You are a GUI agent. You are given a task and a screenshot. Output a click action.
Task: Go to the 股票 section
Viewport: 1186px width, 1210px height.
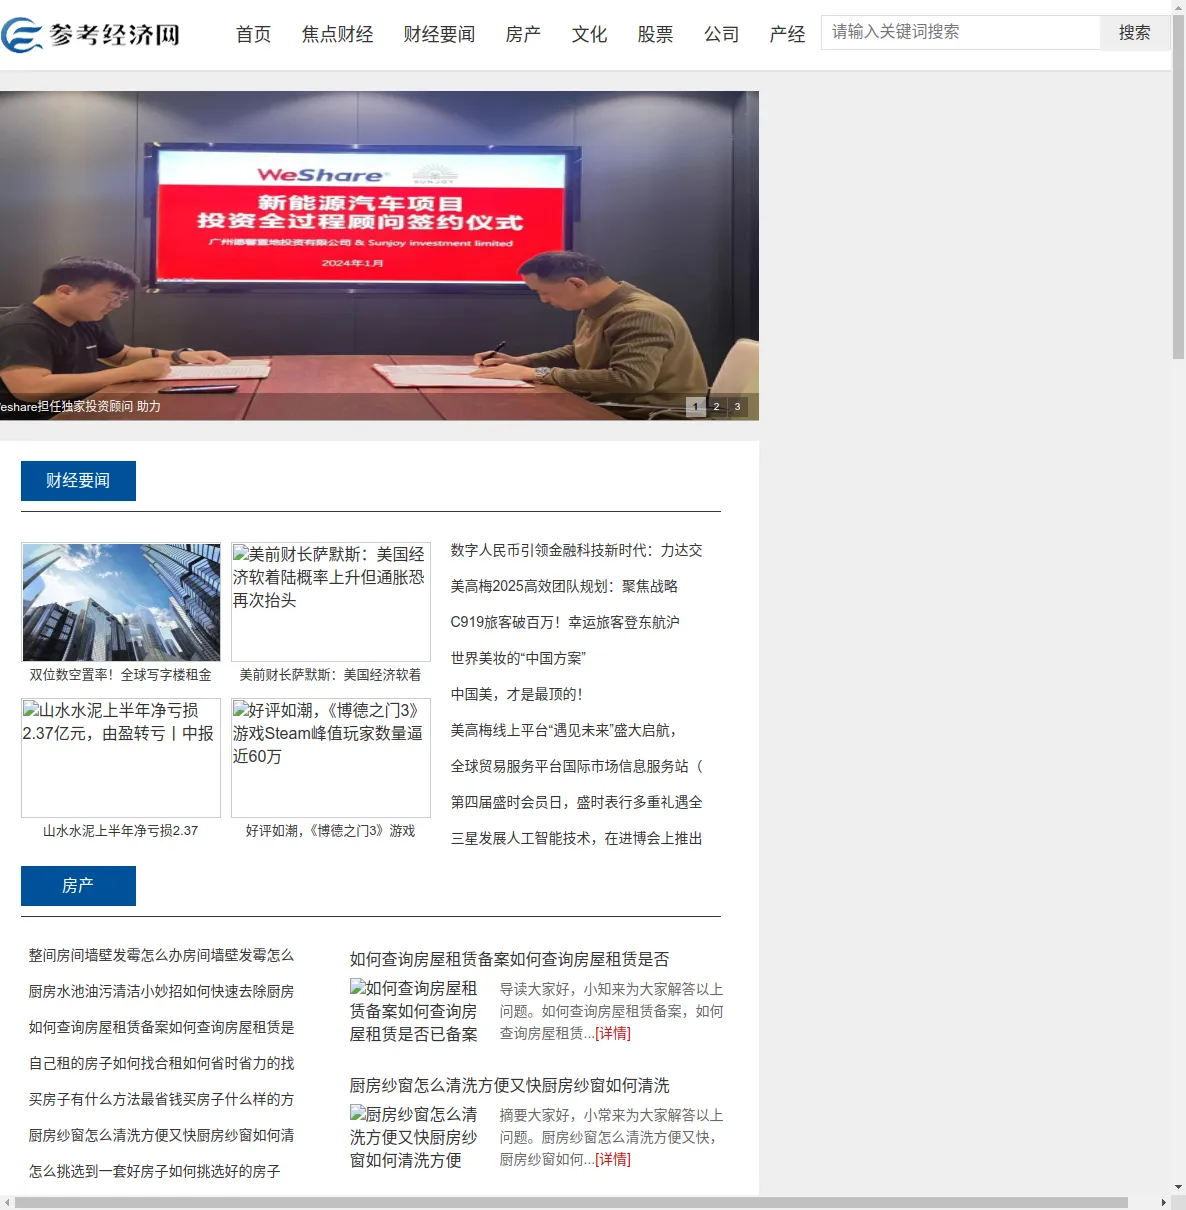coord(656,35)
